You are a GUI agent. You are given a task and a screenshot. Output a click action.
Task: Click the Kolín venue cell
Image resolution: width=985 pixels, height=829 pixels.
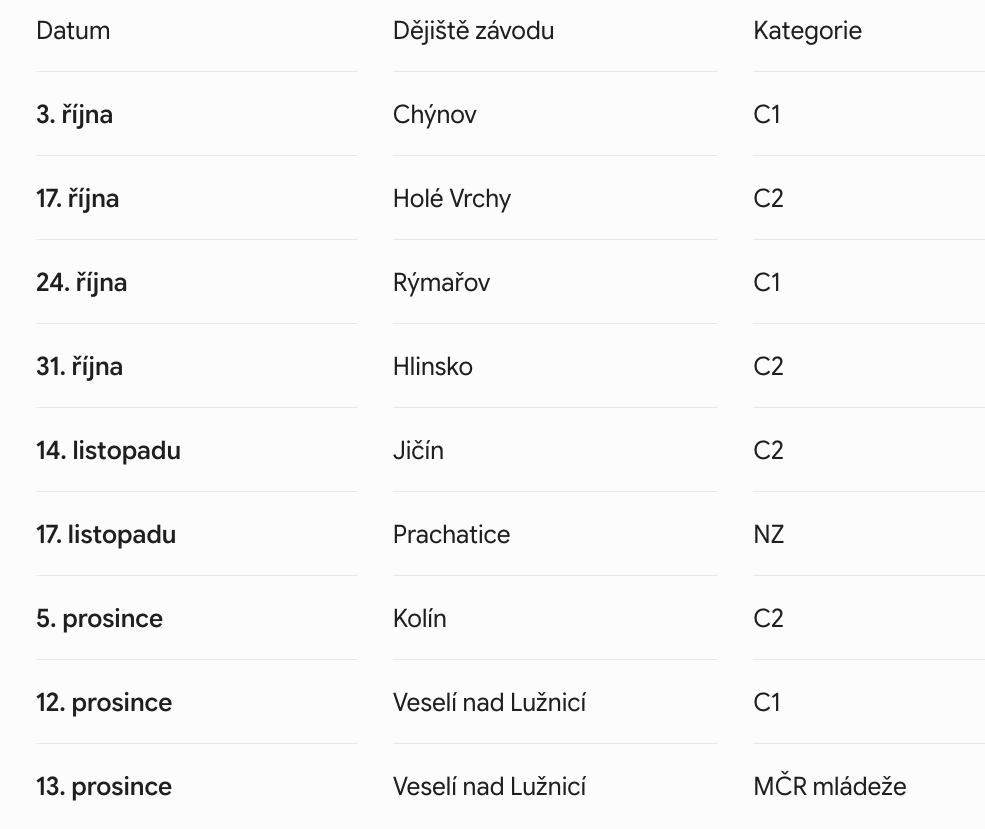coord(420,619)
